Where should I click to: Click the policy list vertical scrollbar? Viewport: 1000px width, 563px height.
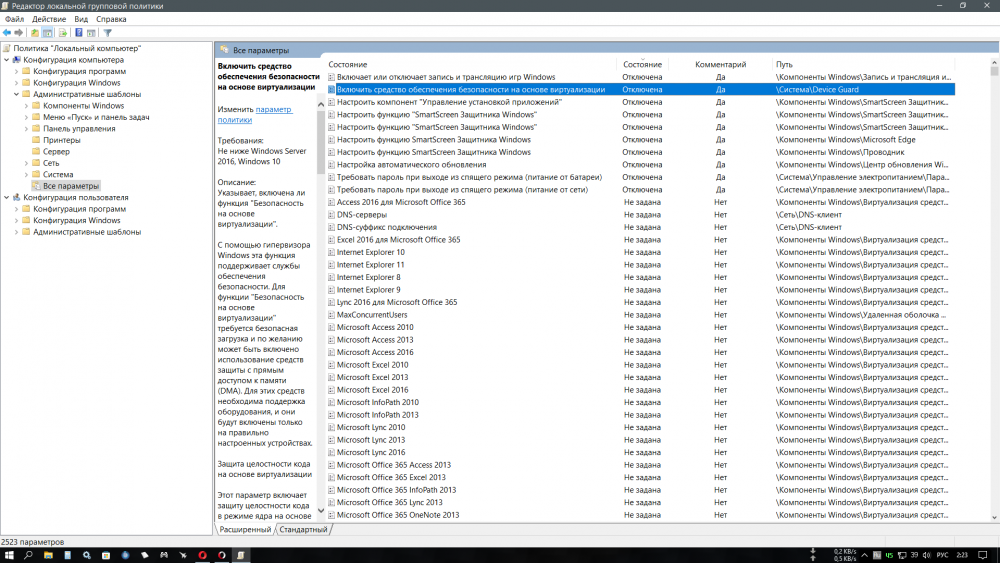pyautogui.click(x=993, y=300)
